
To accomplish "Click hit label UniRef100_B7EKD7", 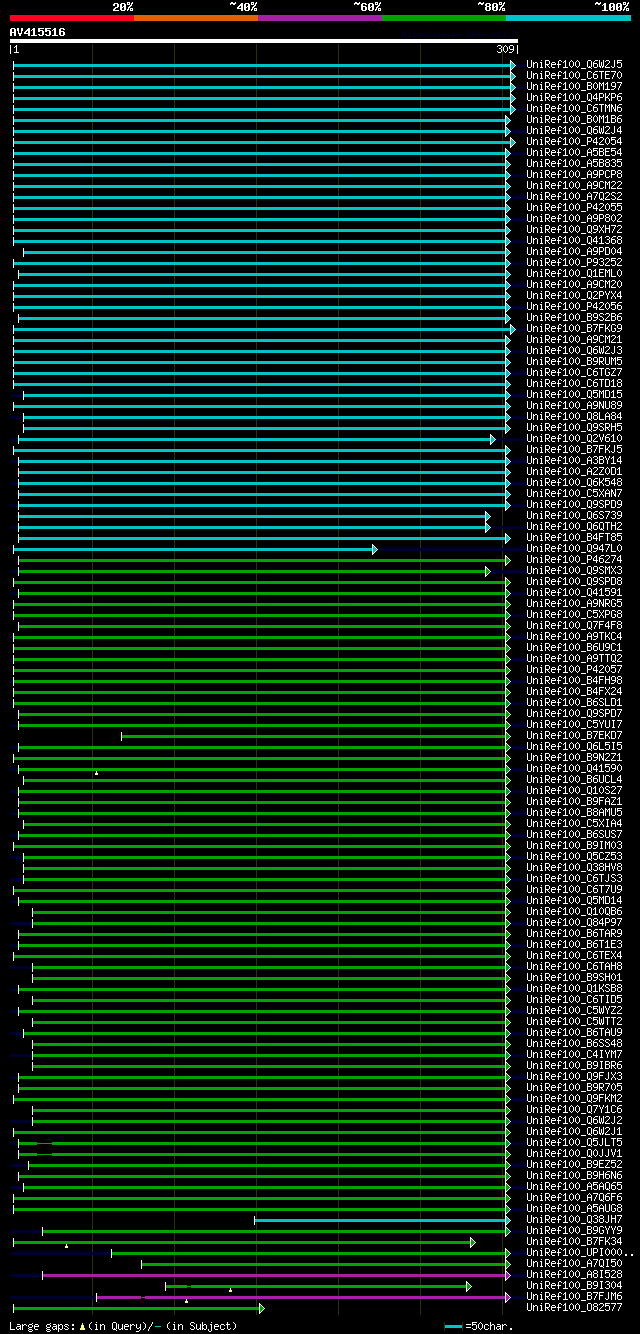I will click(x=574, y=735).
